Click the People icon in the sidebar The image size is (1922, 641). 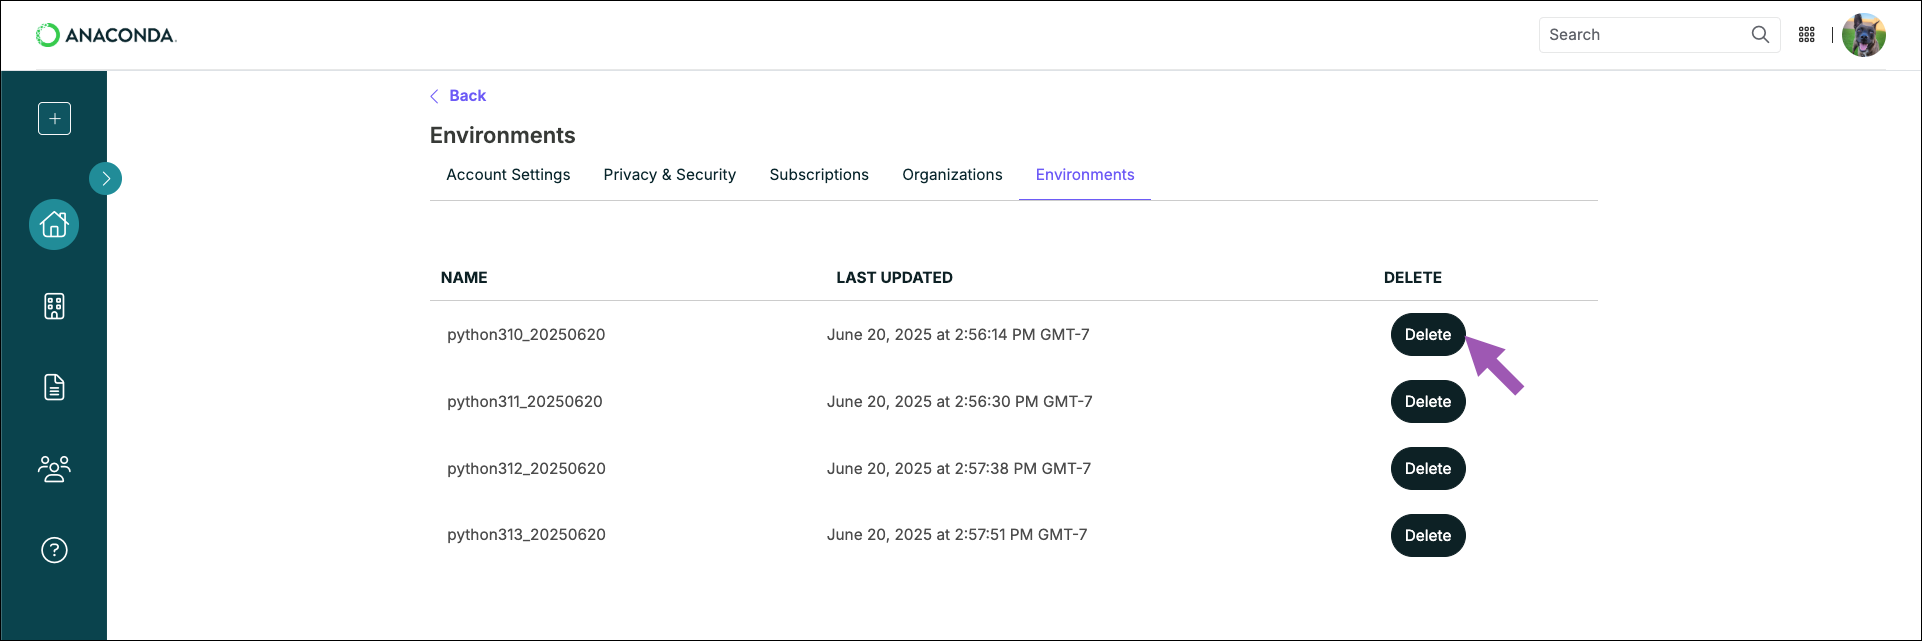tap(54, 468)
